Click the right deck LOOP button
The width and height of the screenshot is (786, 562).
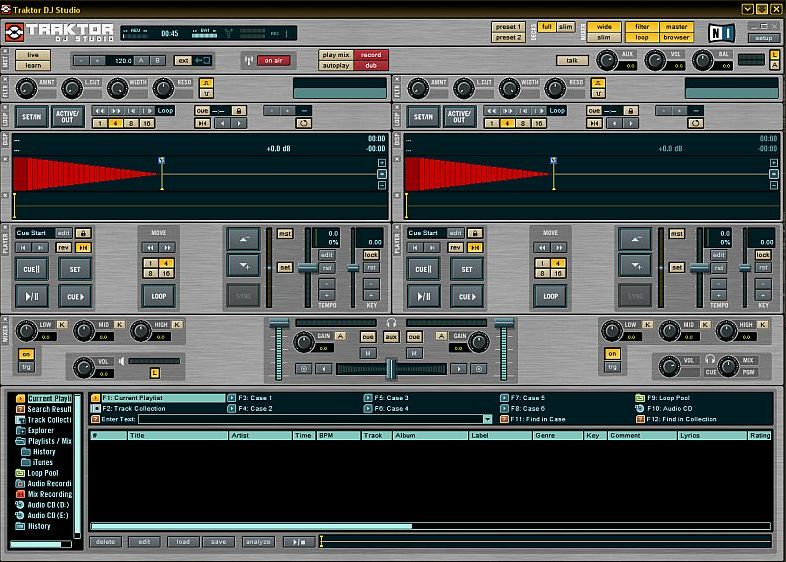(550, 296)
